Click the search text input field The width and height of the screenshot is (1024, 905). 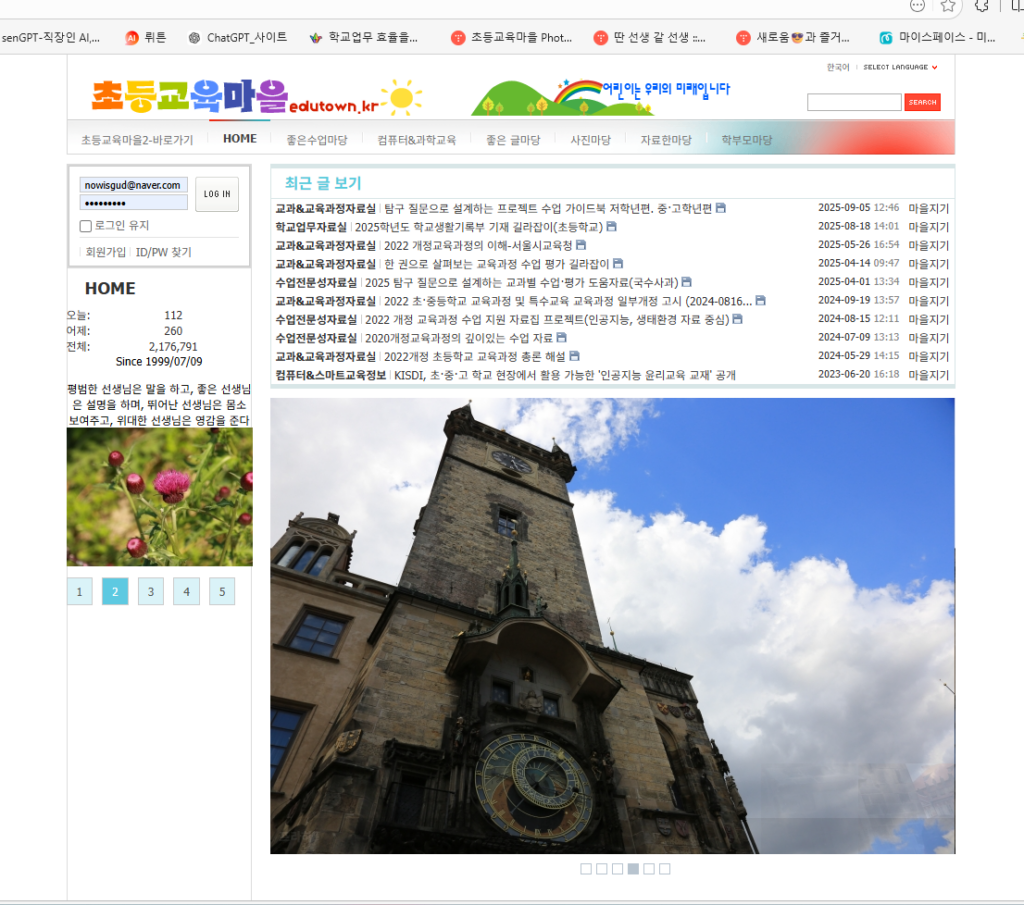(853, 102)
